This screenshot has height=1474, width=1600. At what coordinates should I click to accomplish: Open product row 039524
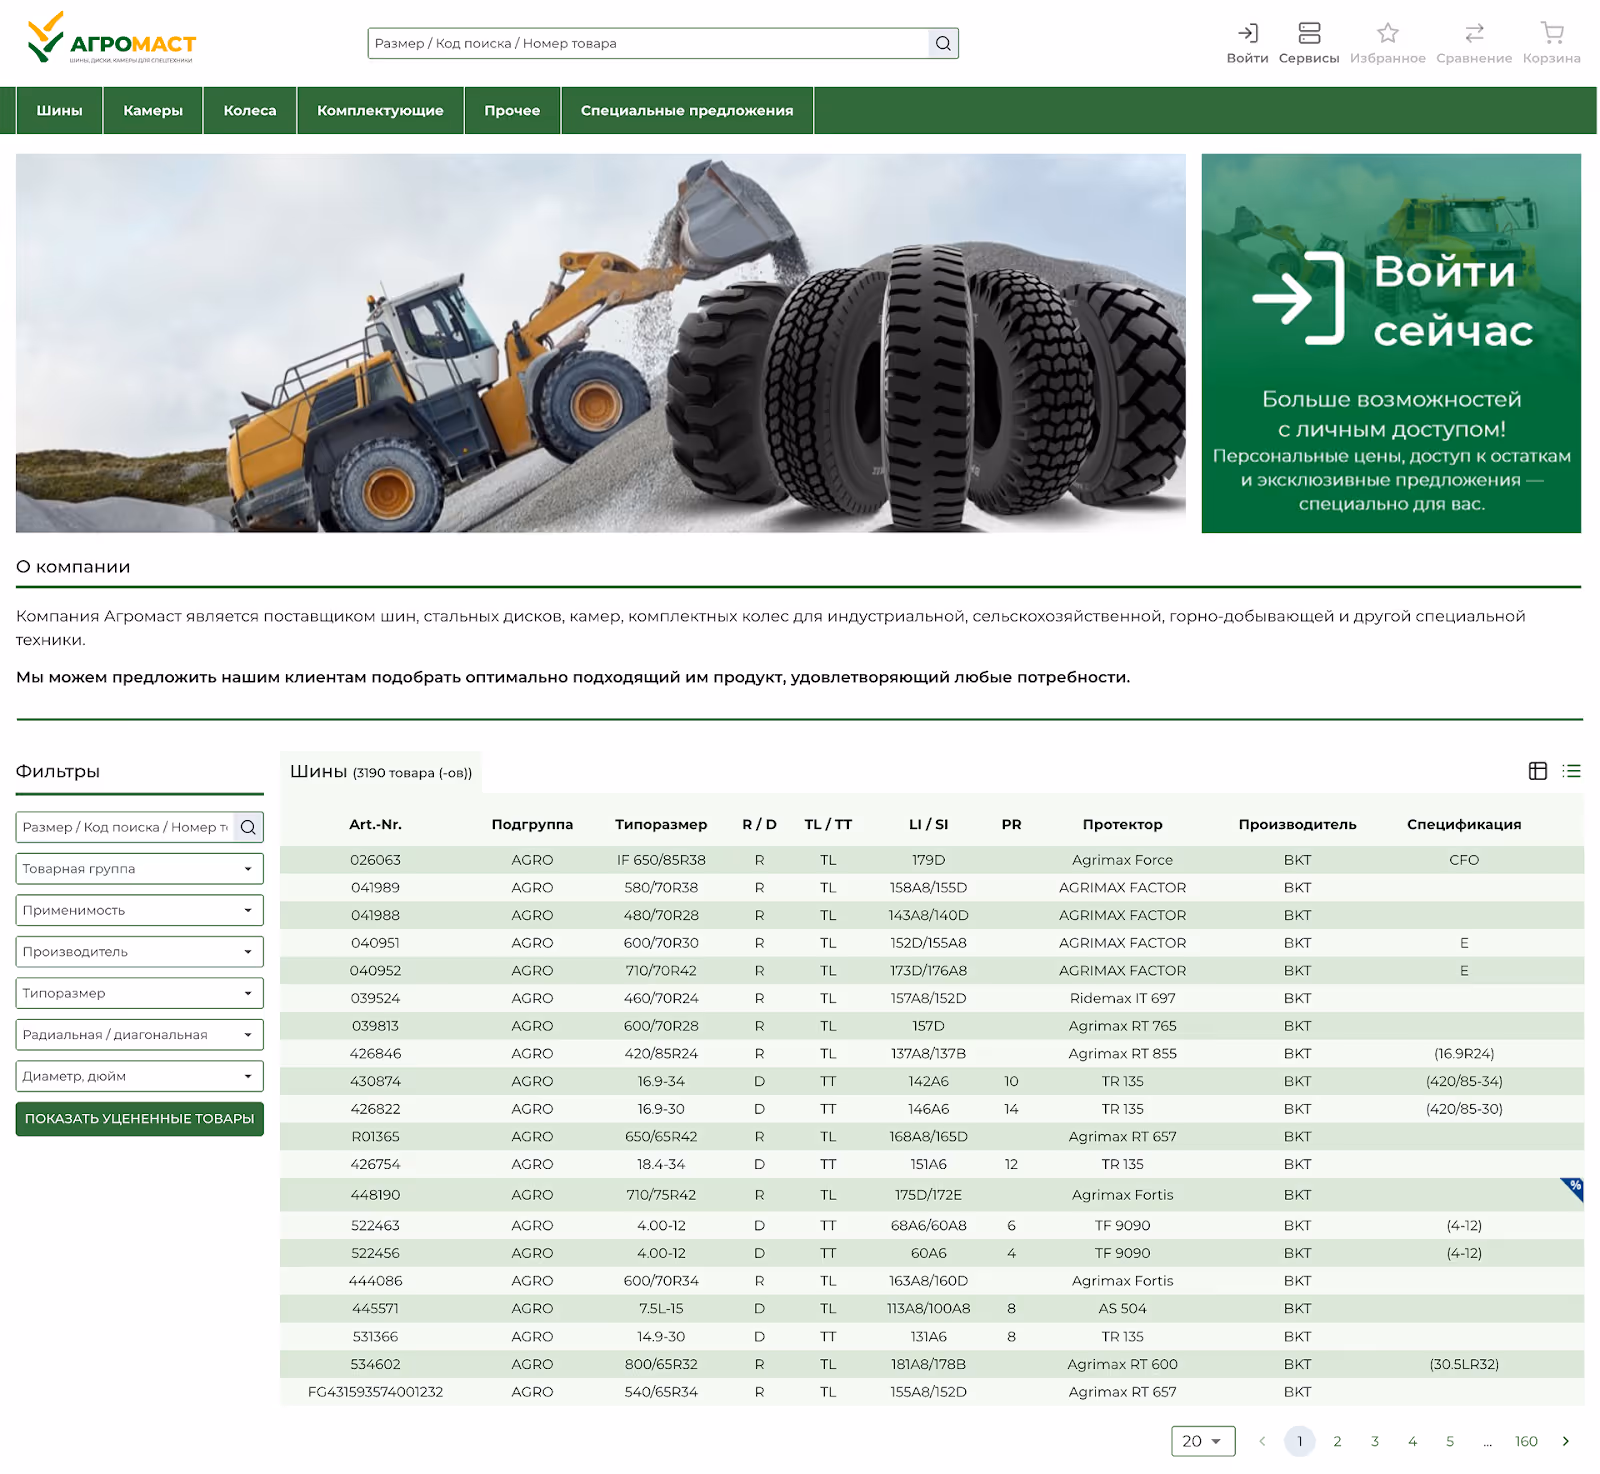(932, 998)
